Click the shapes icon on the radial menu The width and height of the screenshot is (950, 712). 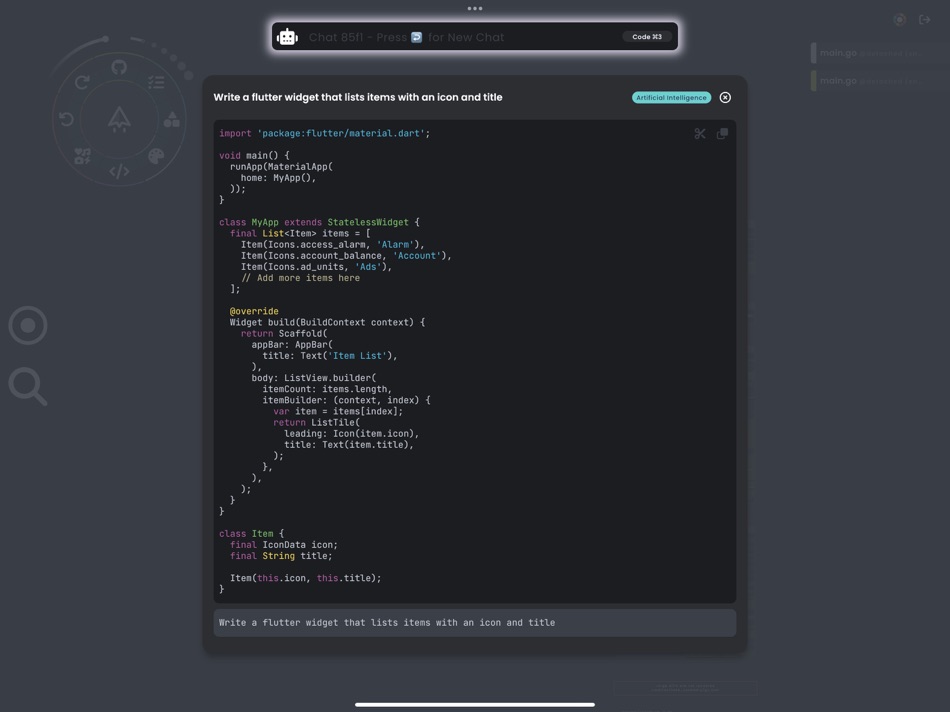click(171, 121)
